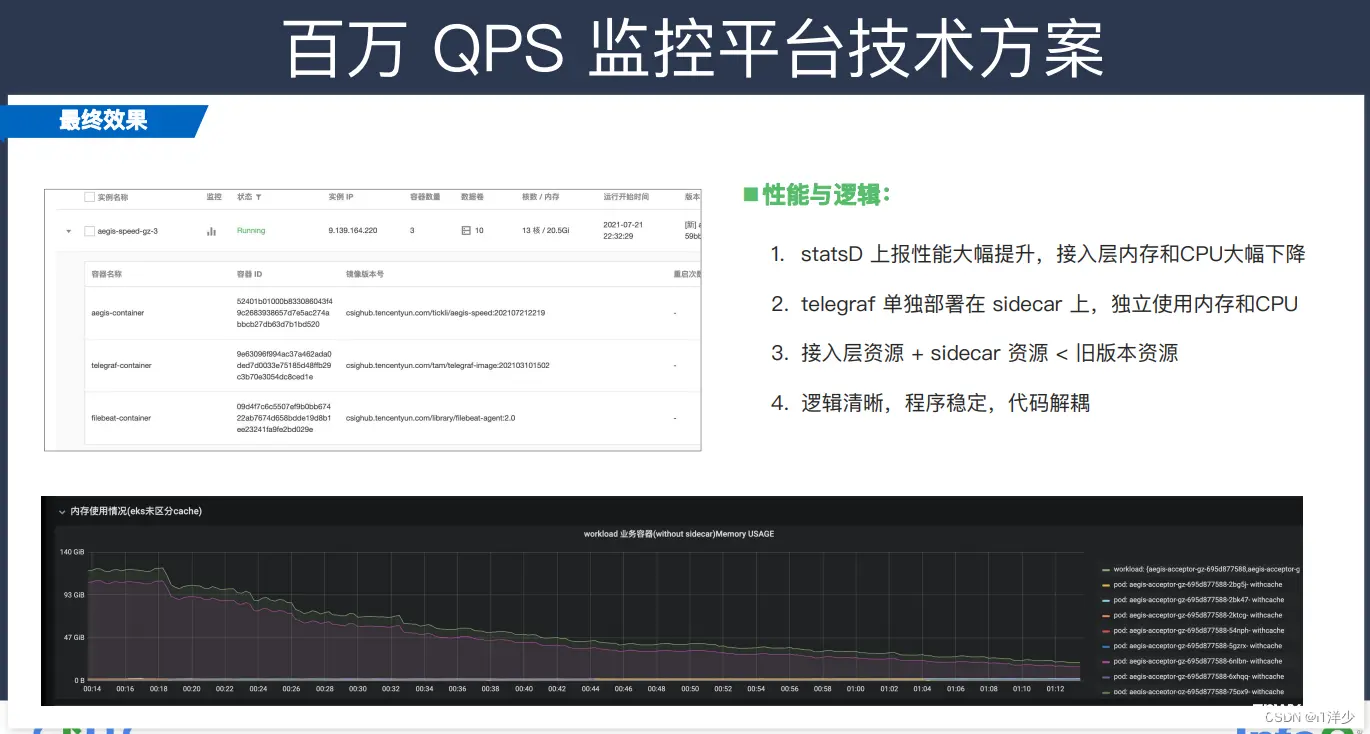
Task: Click container ID starting with 09d4f7c6
Action: 284,418
